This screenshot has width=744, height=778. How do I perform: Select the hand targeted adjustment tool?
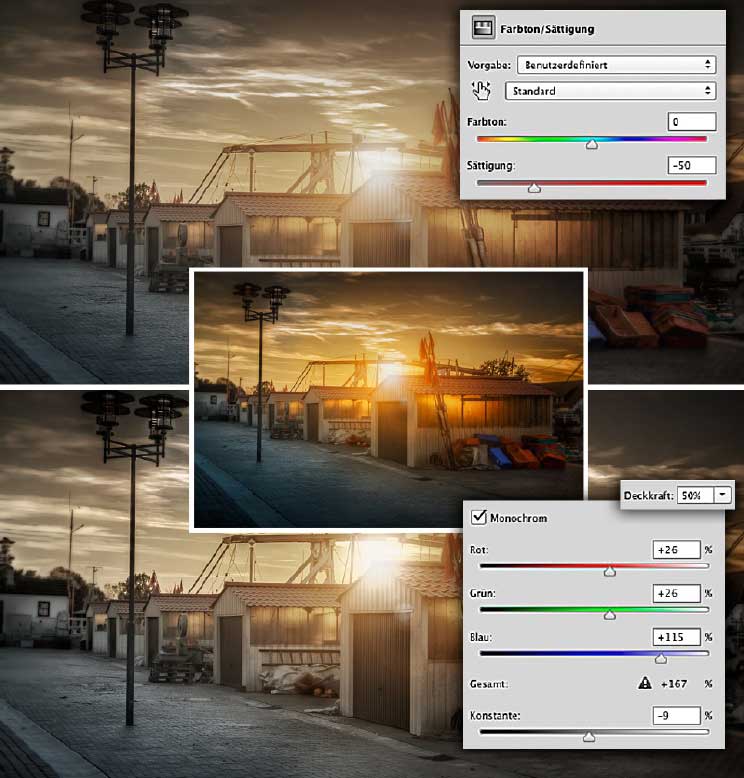482,91
